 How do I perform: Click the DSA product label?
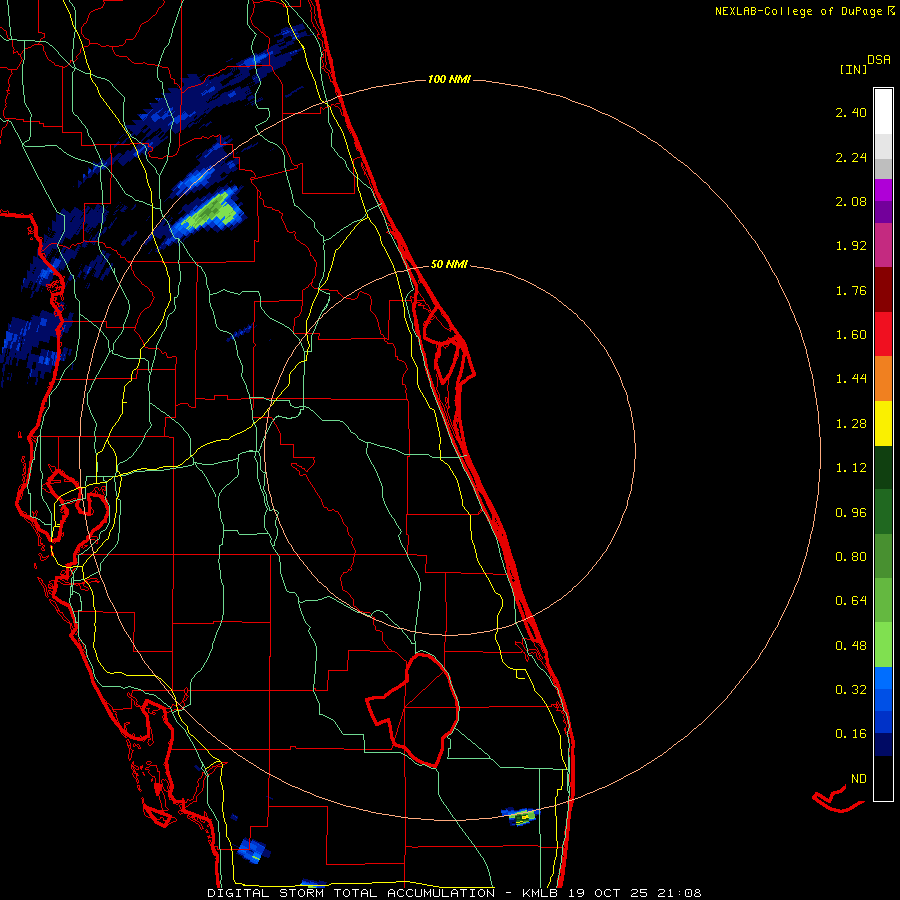point(879,60)
